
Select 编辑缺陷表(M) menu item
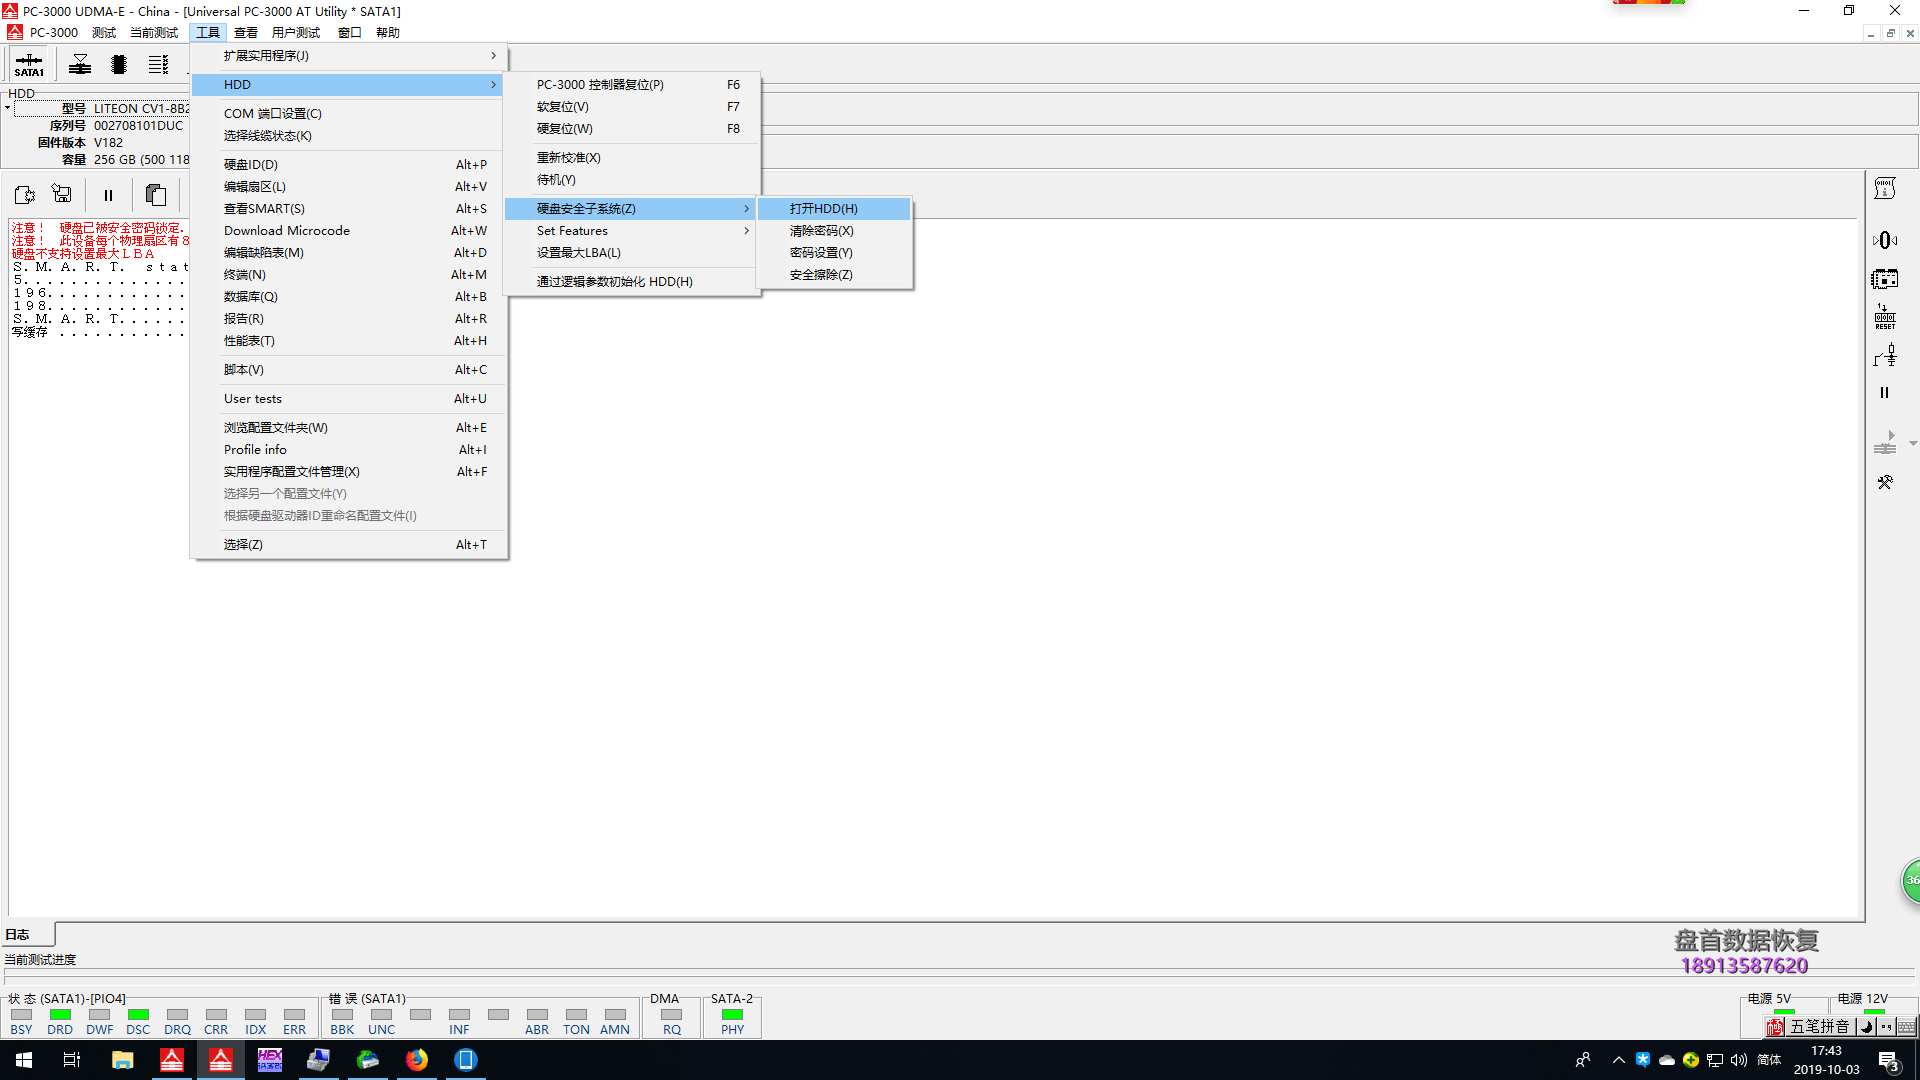click(348, 253)
